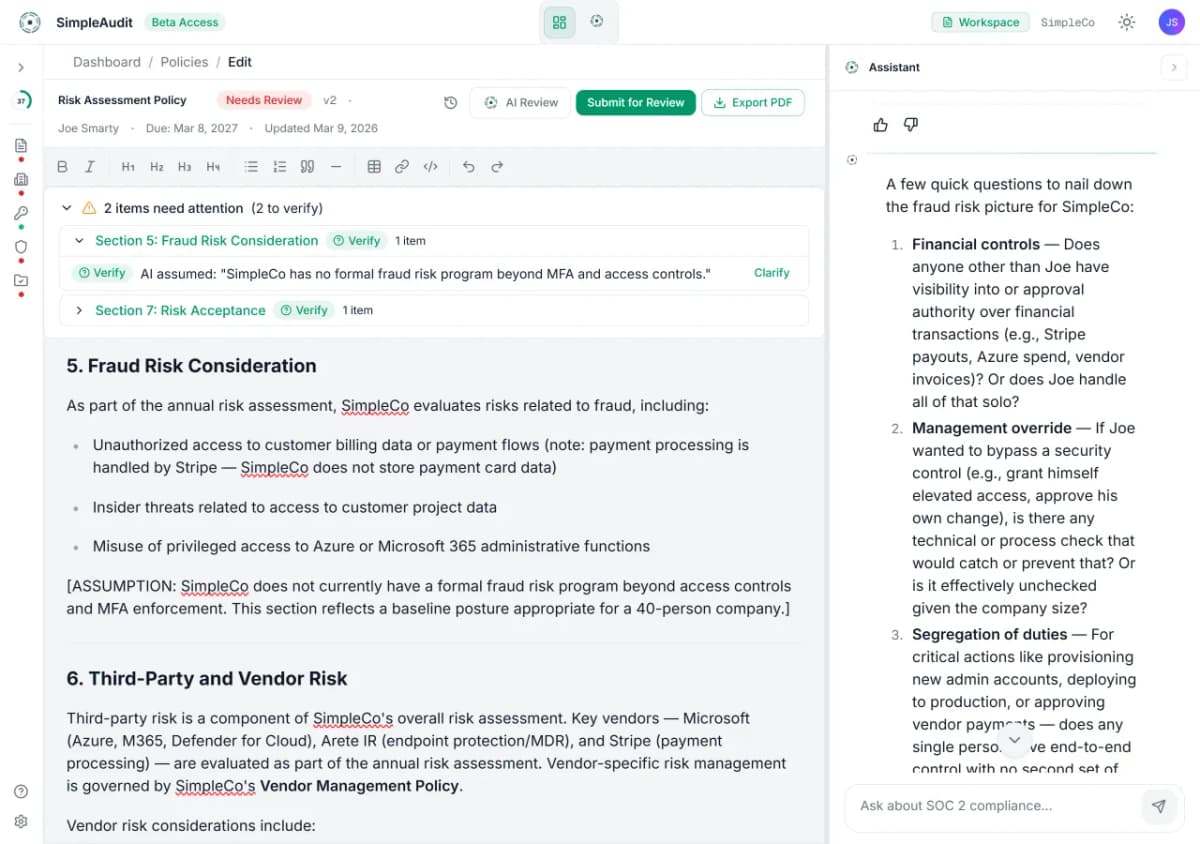Insert a numbered list
The height and width of the screenshot is (844, 1200).
[x=280, y=166]
